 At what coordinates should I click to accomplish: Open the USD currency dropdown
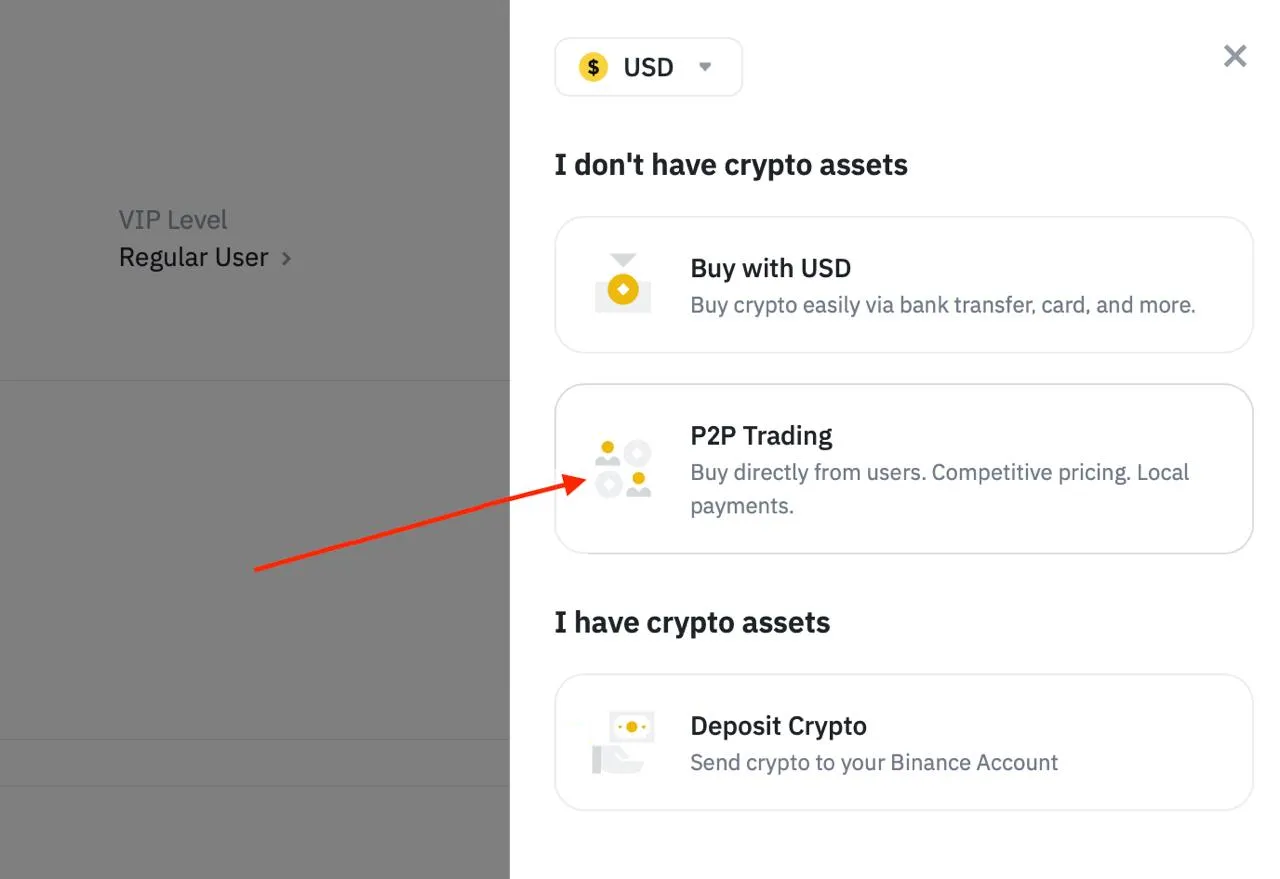point(648,67)
